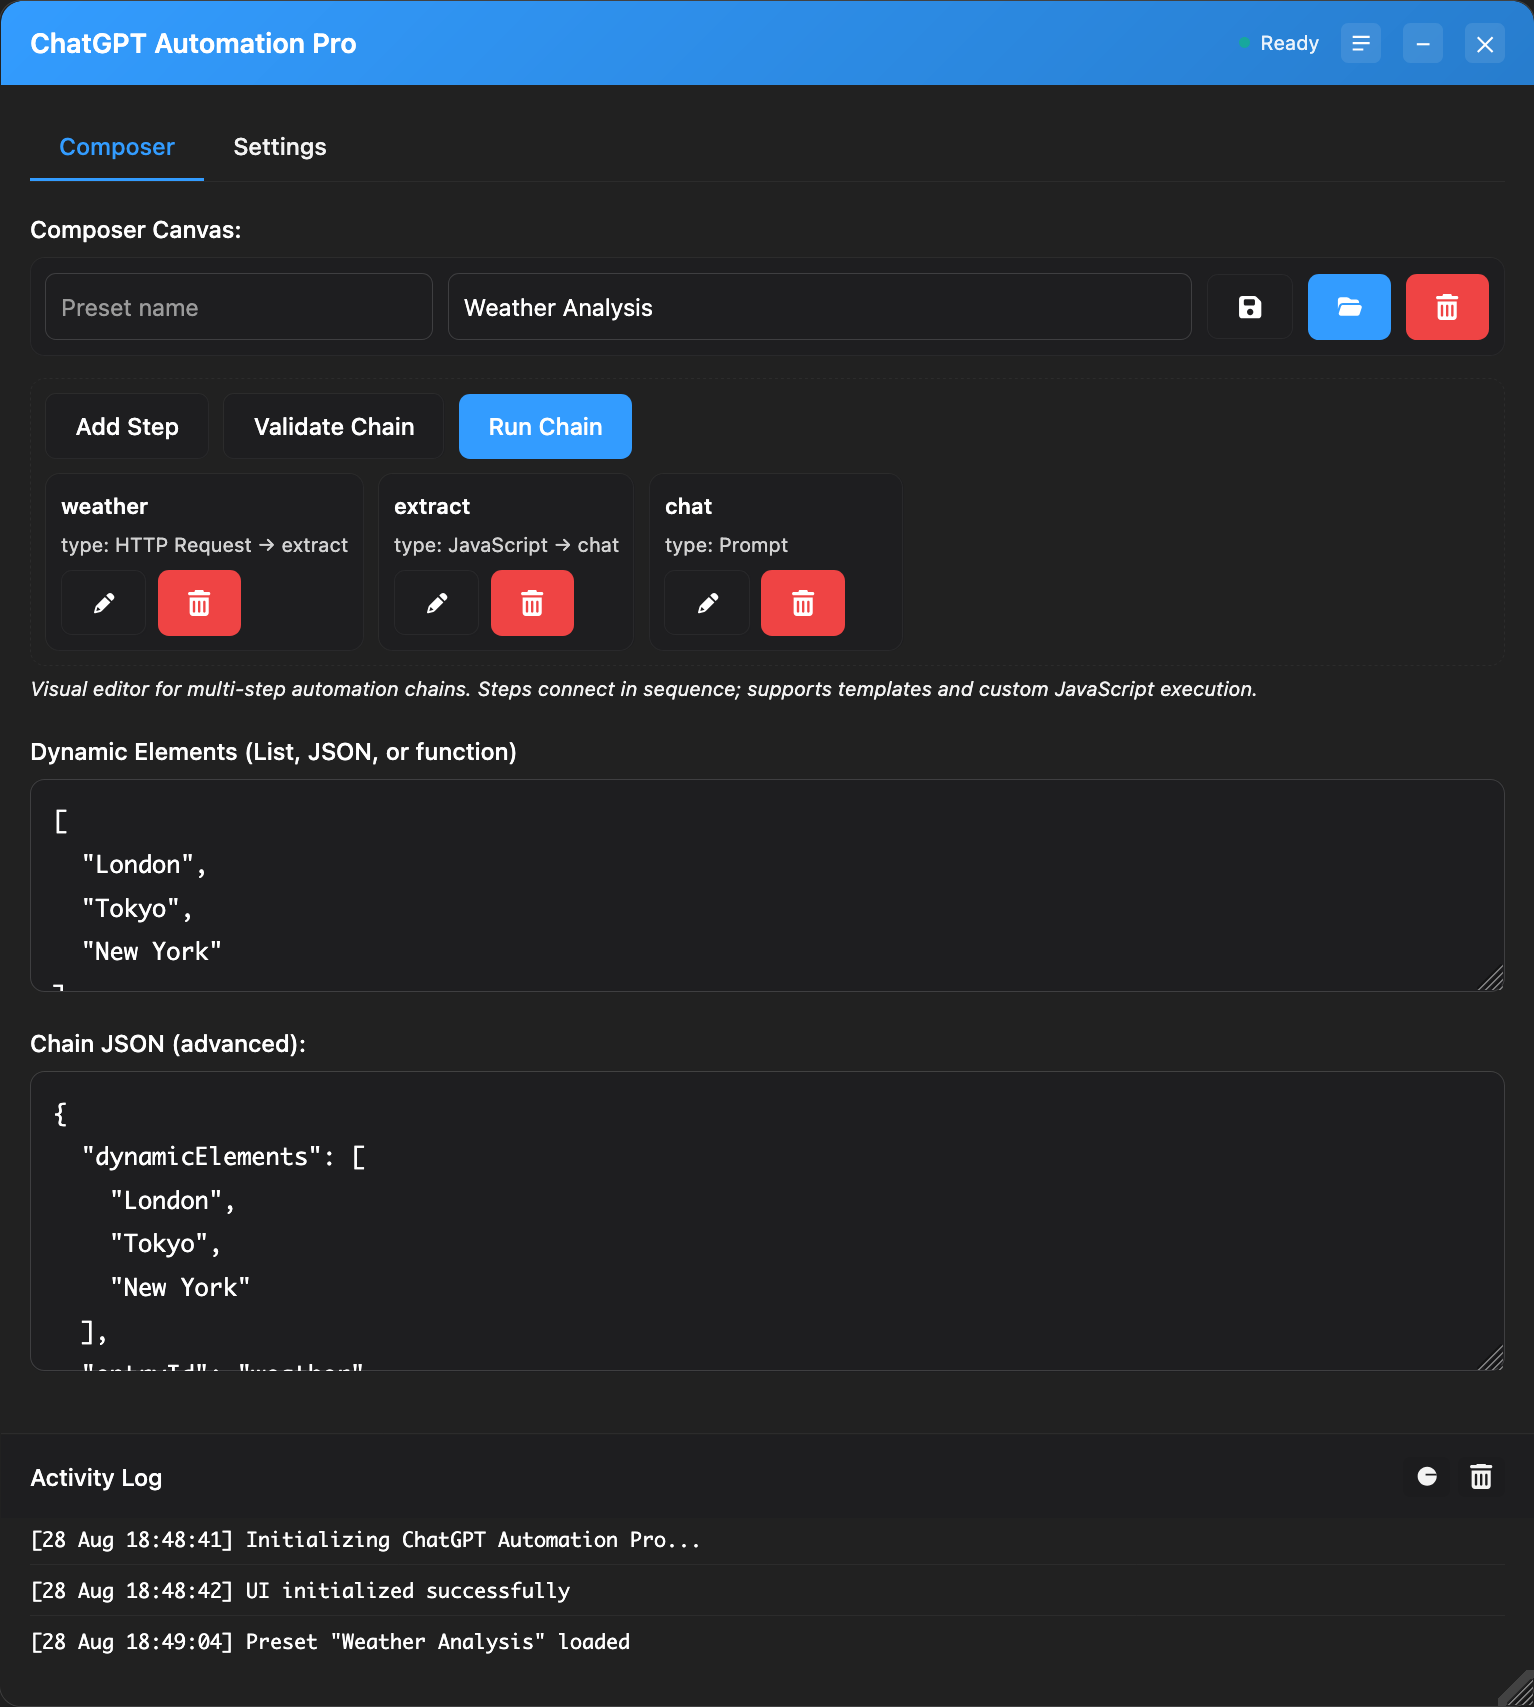Select log entry 'Preset "Weather Analysis" loaded'
The image size is (1534, 1707).
tap(767, 1641)
